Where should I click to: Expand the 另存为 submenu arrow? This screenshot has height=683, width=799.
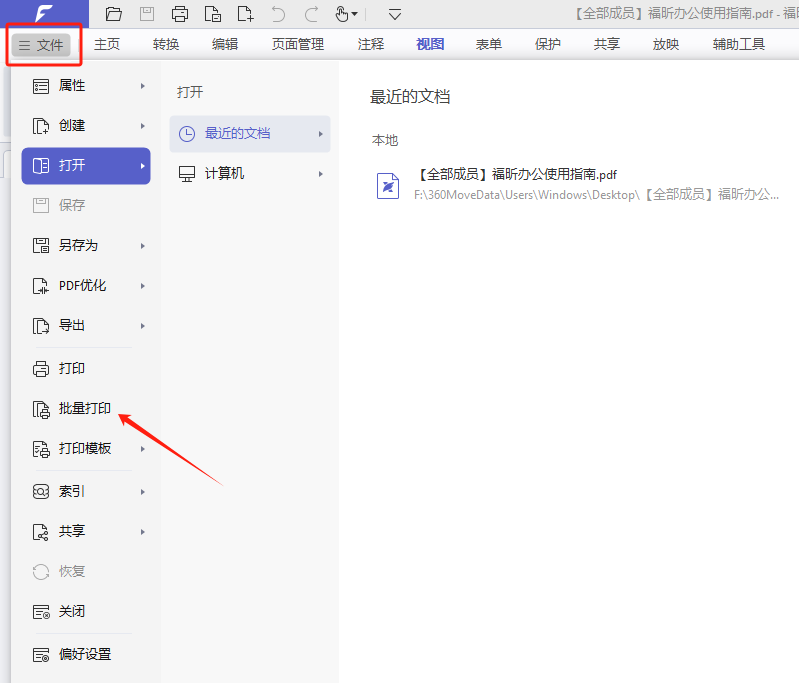click(143, 246)
